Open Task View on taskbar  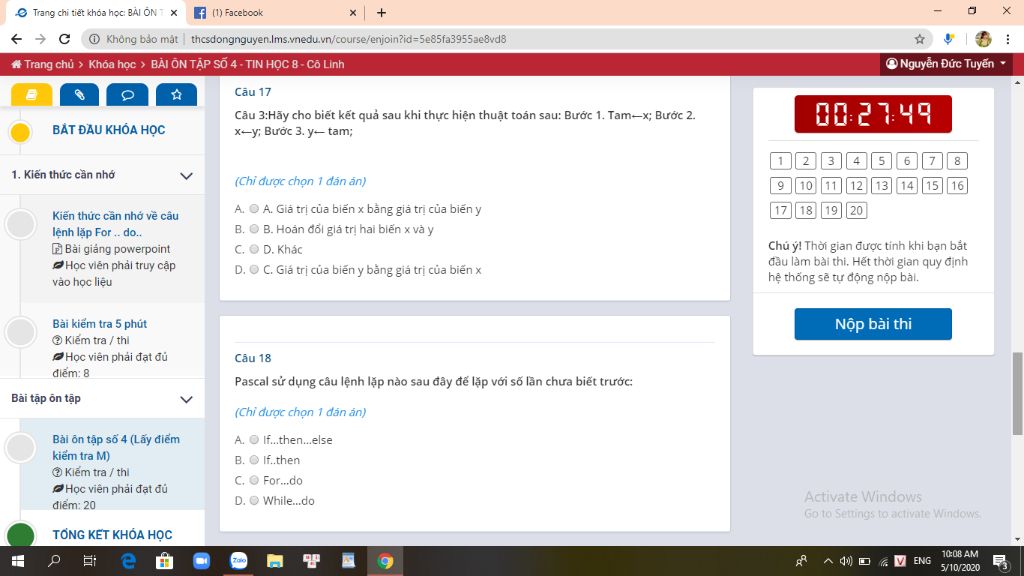(x=89, y=561)
